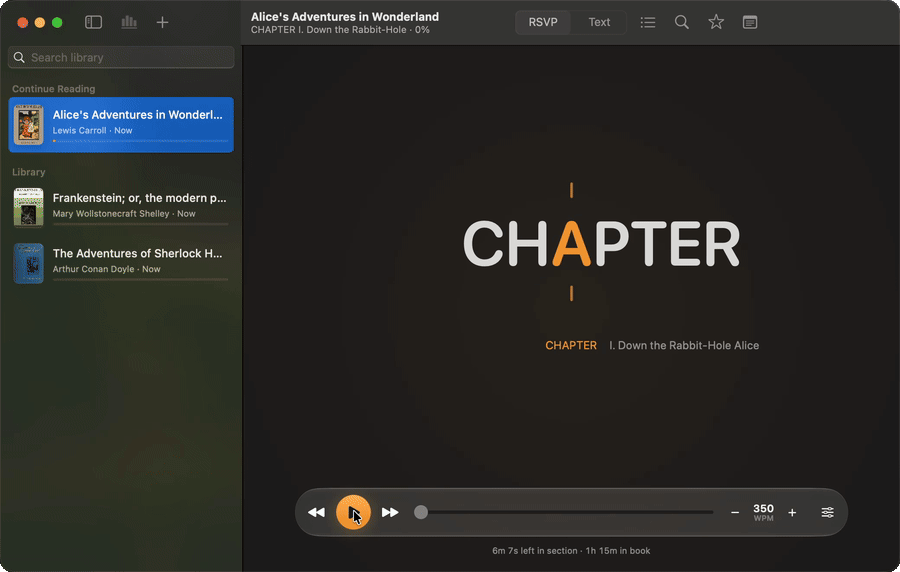This screenshot has width=900, height=572.
Task: Open playback settings sliders icon
Action: 827,512
